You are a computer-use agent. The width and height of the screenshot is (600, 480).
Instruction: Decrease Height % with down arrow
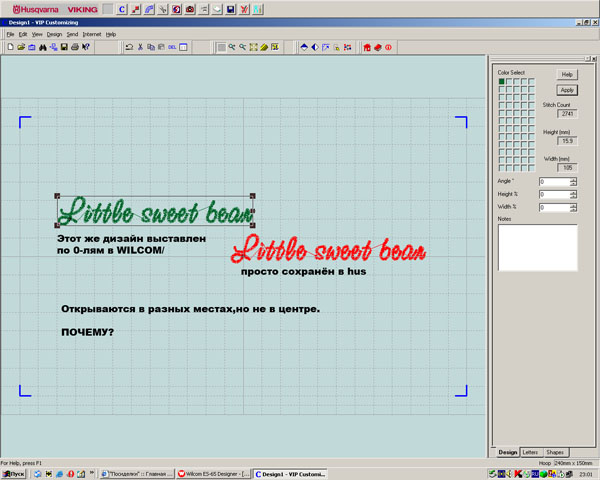[x=574, y=197]
